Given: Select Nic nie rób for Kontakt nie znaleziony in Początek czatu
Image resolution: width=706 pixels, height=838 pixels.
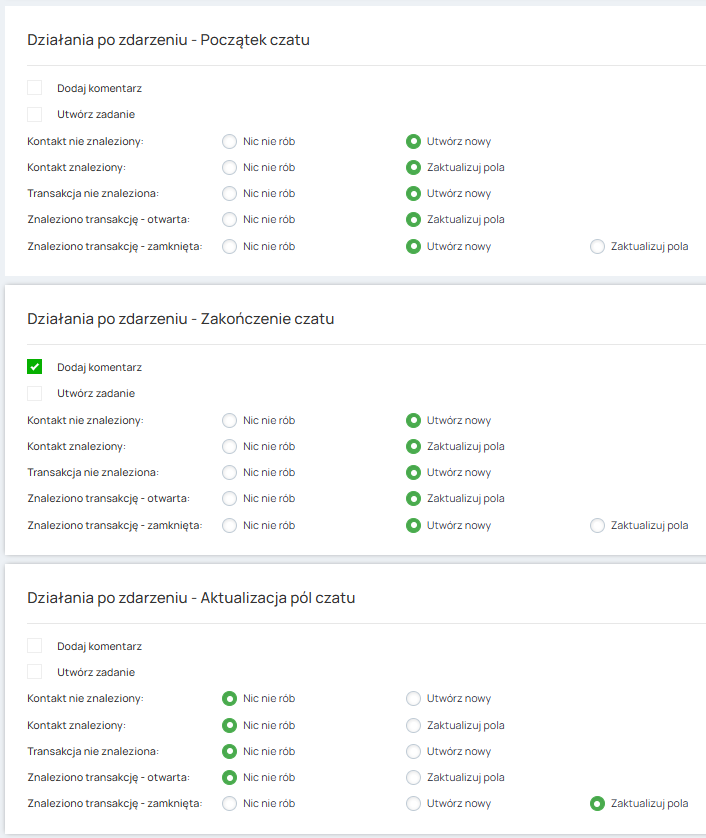Looking at the screenshot, I should [229, 142].
